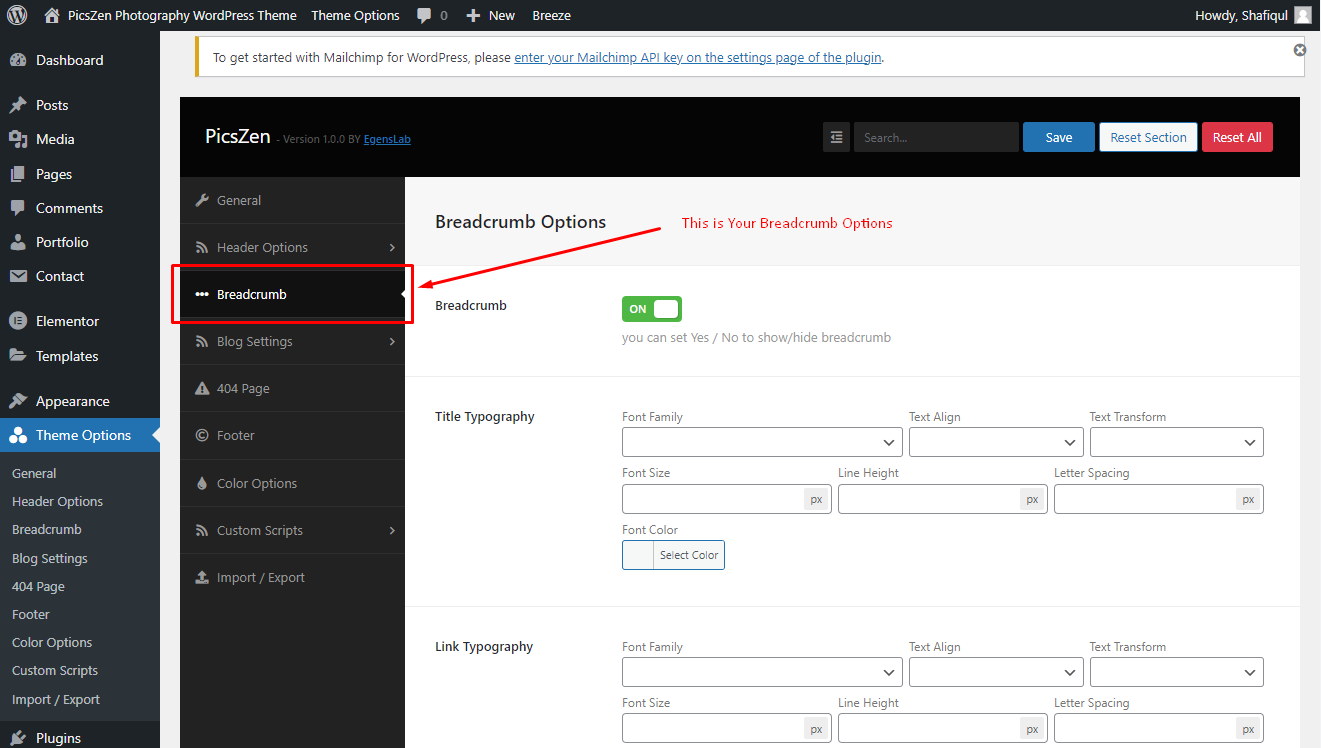Click the Search options field

click(x=936, y=137)
